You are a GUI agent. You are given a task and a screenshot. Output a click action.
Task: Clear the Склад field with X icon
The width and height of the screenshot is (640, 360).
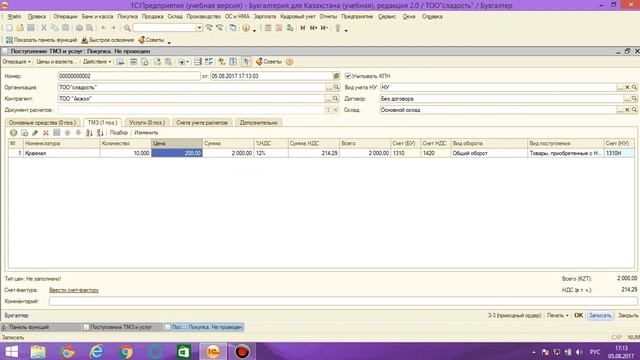click(x=627, y=110)
